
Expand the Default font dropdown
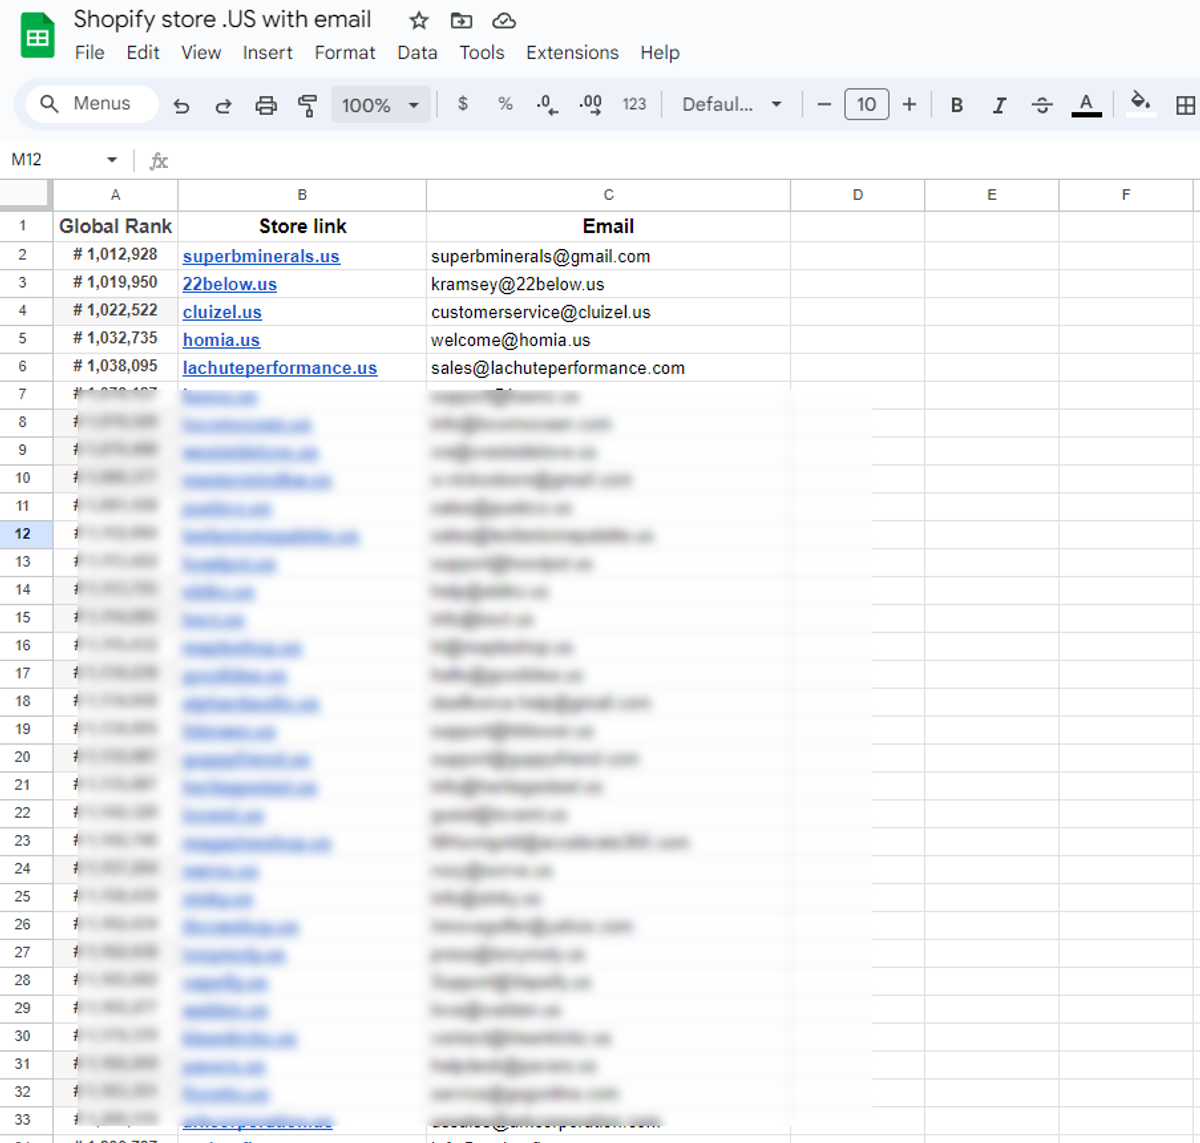click(x=731, y=105)
